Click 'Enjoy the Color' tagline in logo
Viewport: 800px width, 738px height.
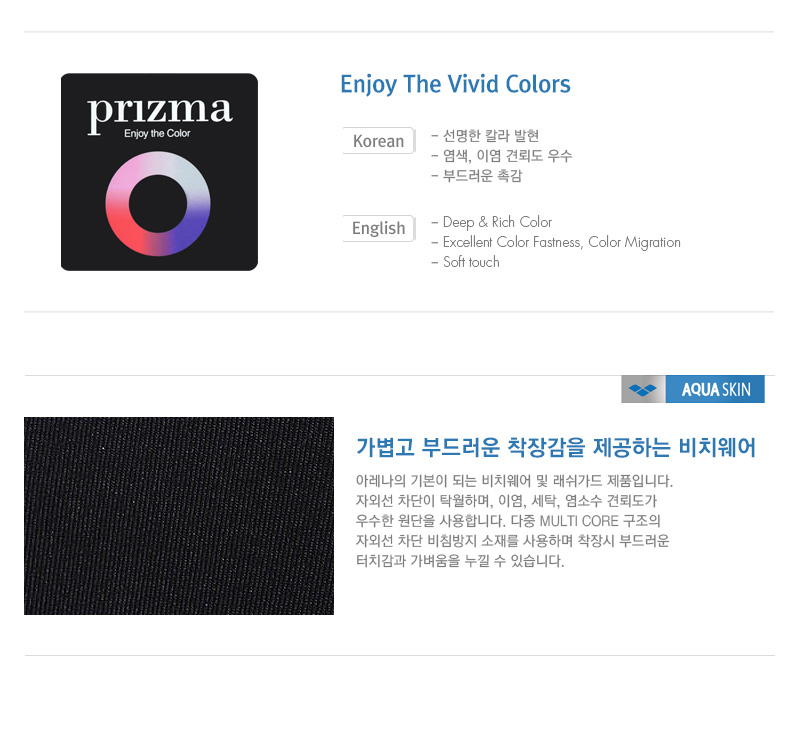pos(157,134)
